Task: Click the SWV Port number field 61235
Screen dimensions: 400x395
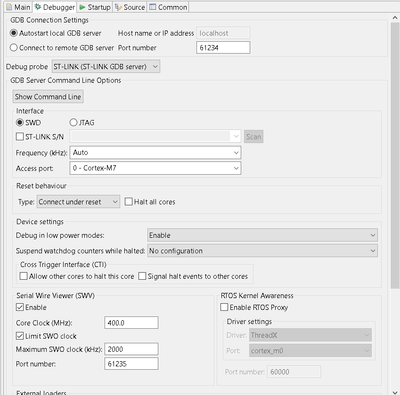Action: 131,364
